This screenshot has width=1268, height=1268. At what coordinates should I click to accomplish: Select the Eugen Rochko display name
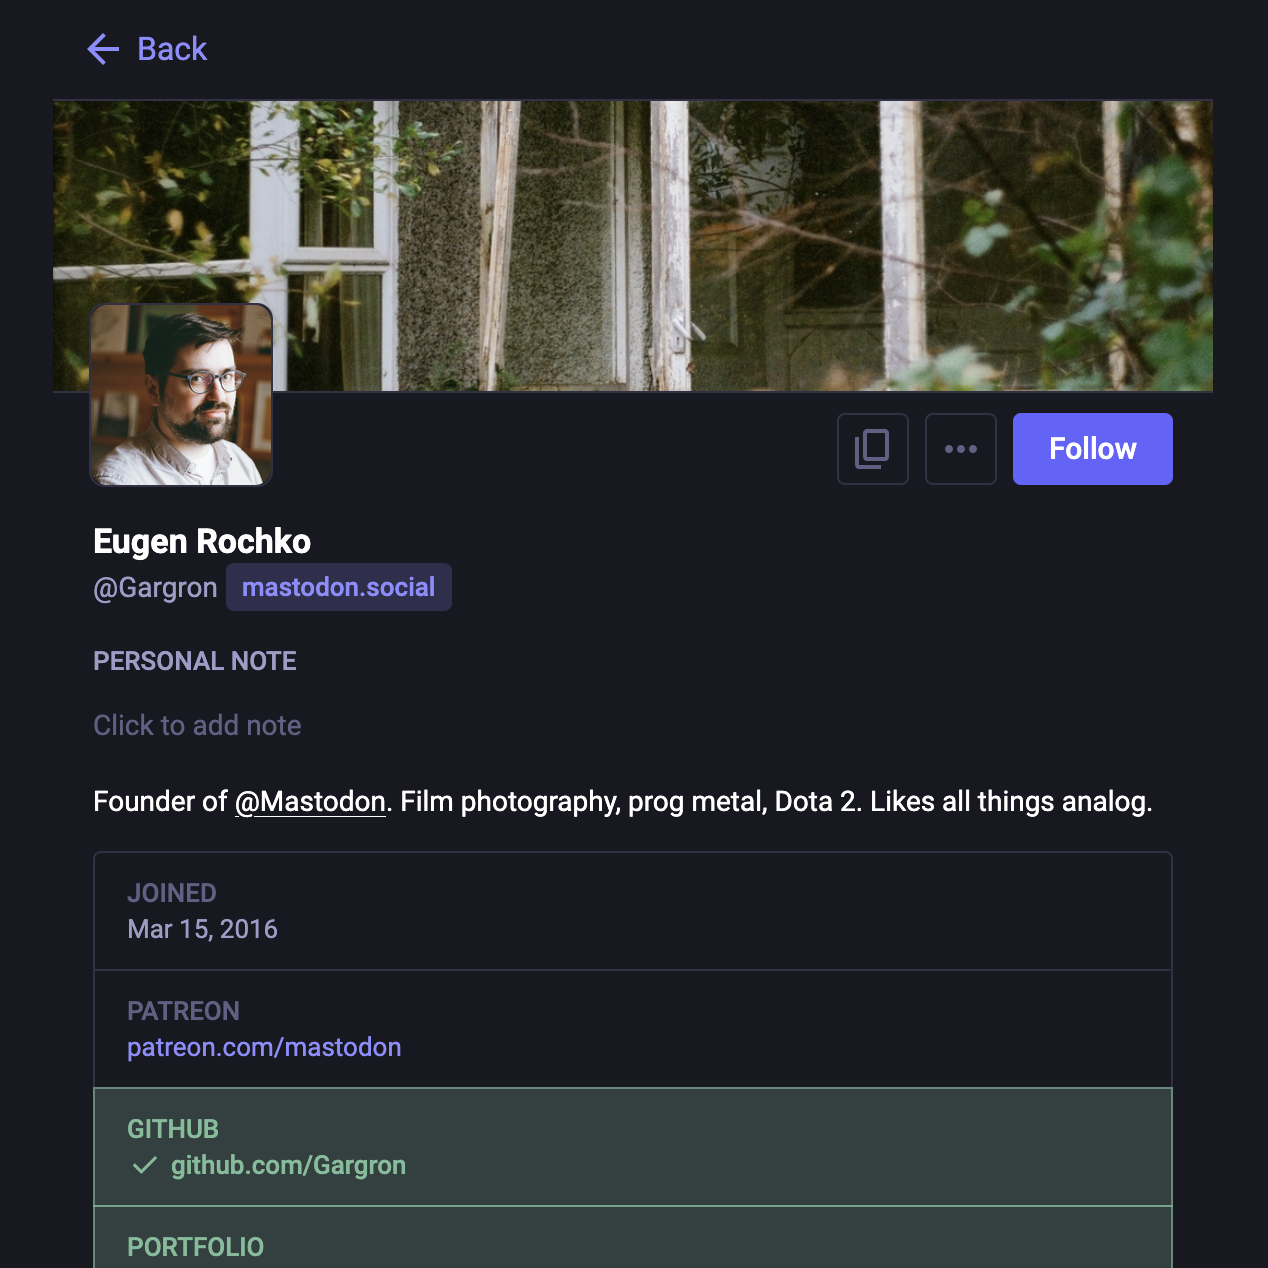(202, 541)
